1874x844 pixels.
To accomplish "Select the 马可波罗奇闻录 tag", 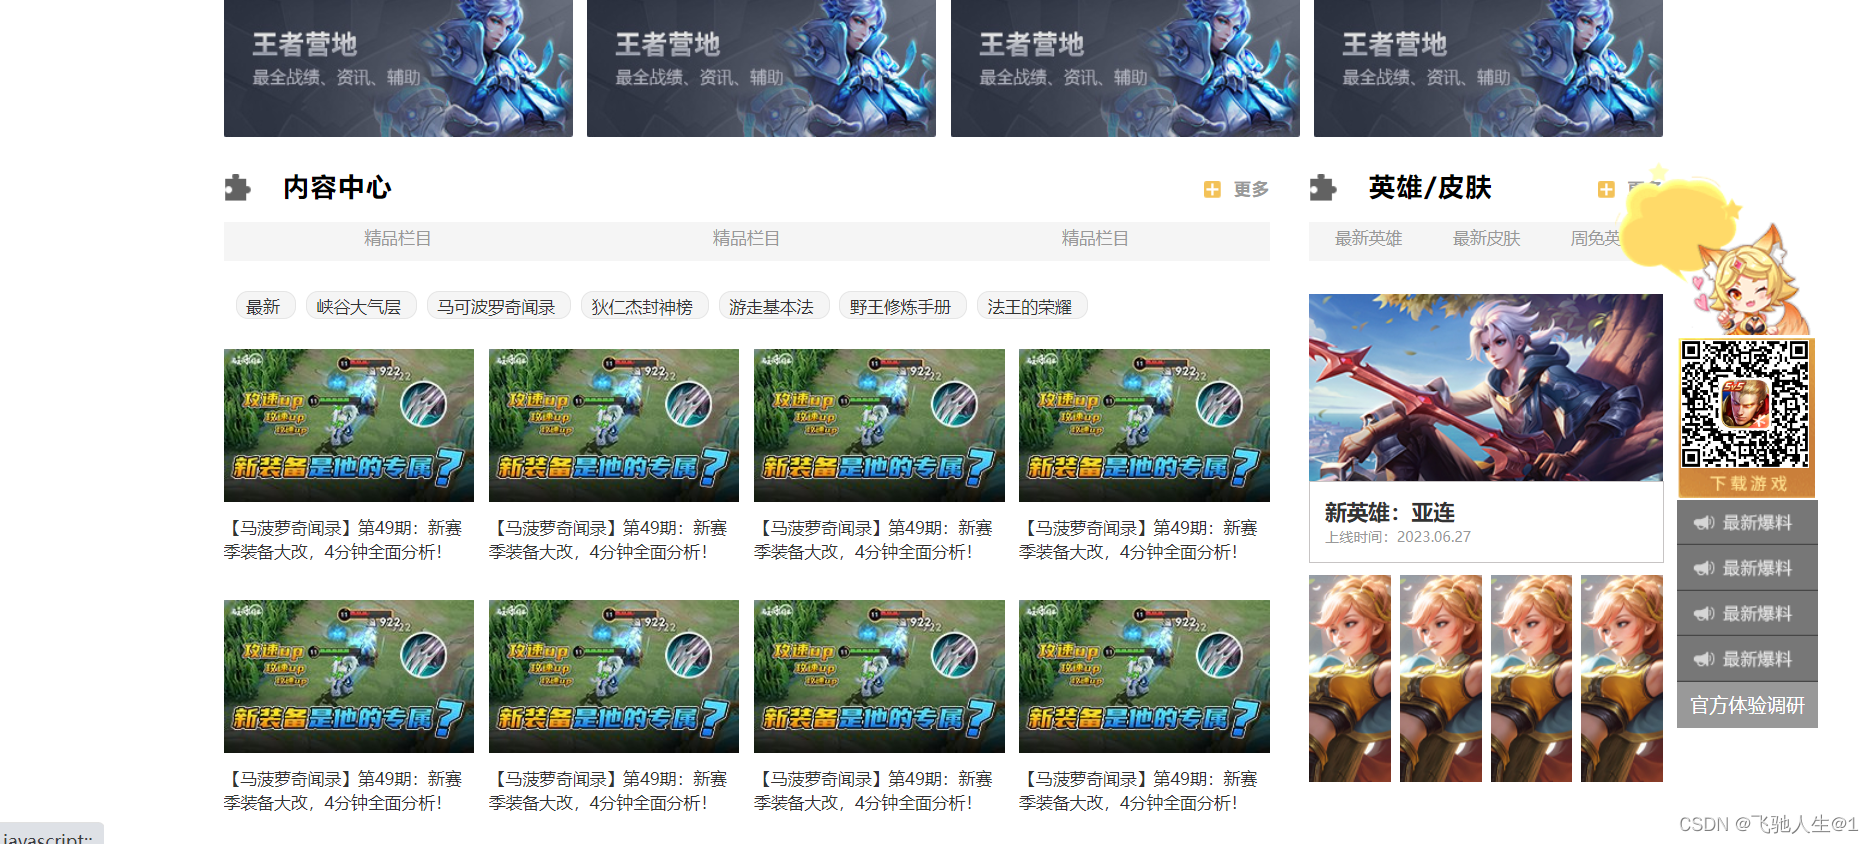I will pyautogui.click(x=497, y=307).
